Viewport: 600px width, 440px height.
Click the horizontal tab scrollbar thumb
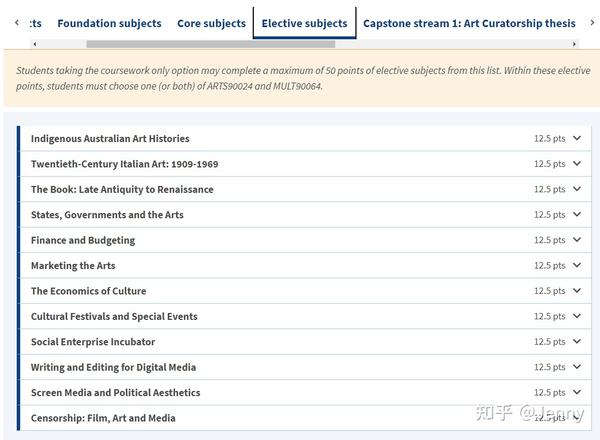click(x=210, y=44)
